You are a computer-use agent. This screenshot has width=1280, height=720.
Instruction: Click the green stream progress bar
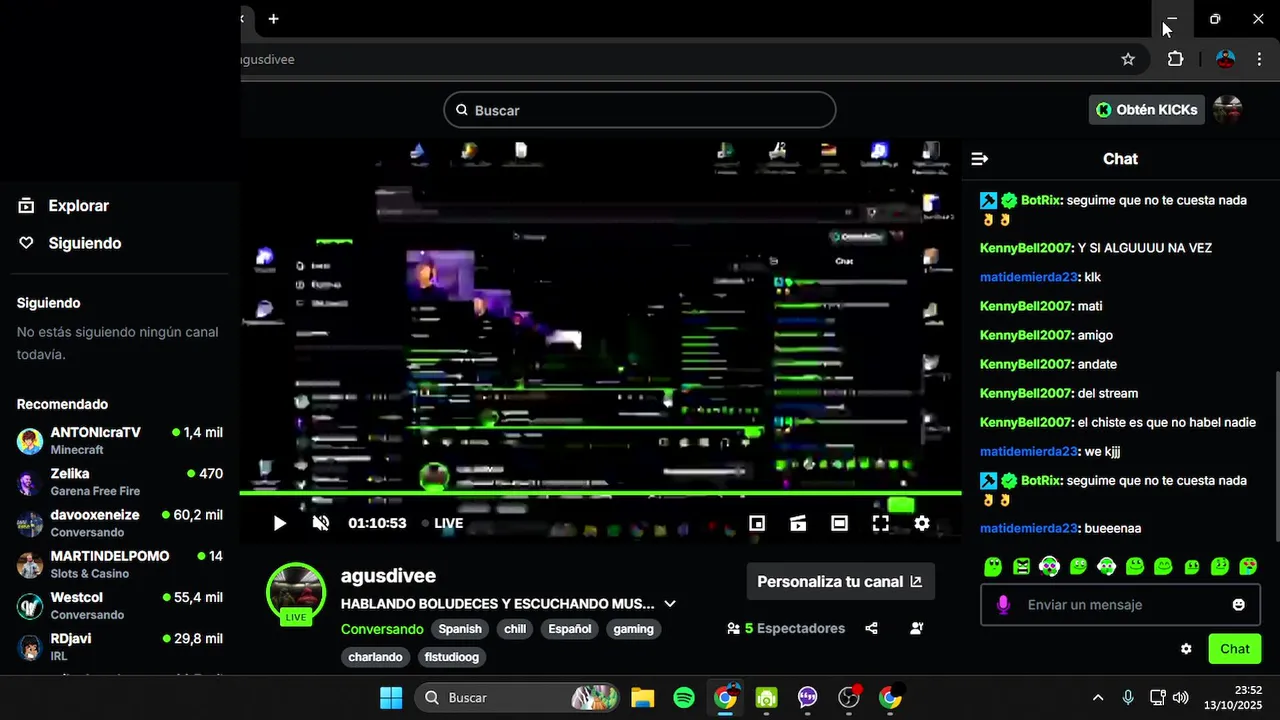click(x=600, y=493)
